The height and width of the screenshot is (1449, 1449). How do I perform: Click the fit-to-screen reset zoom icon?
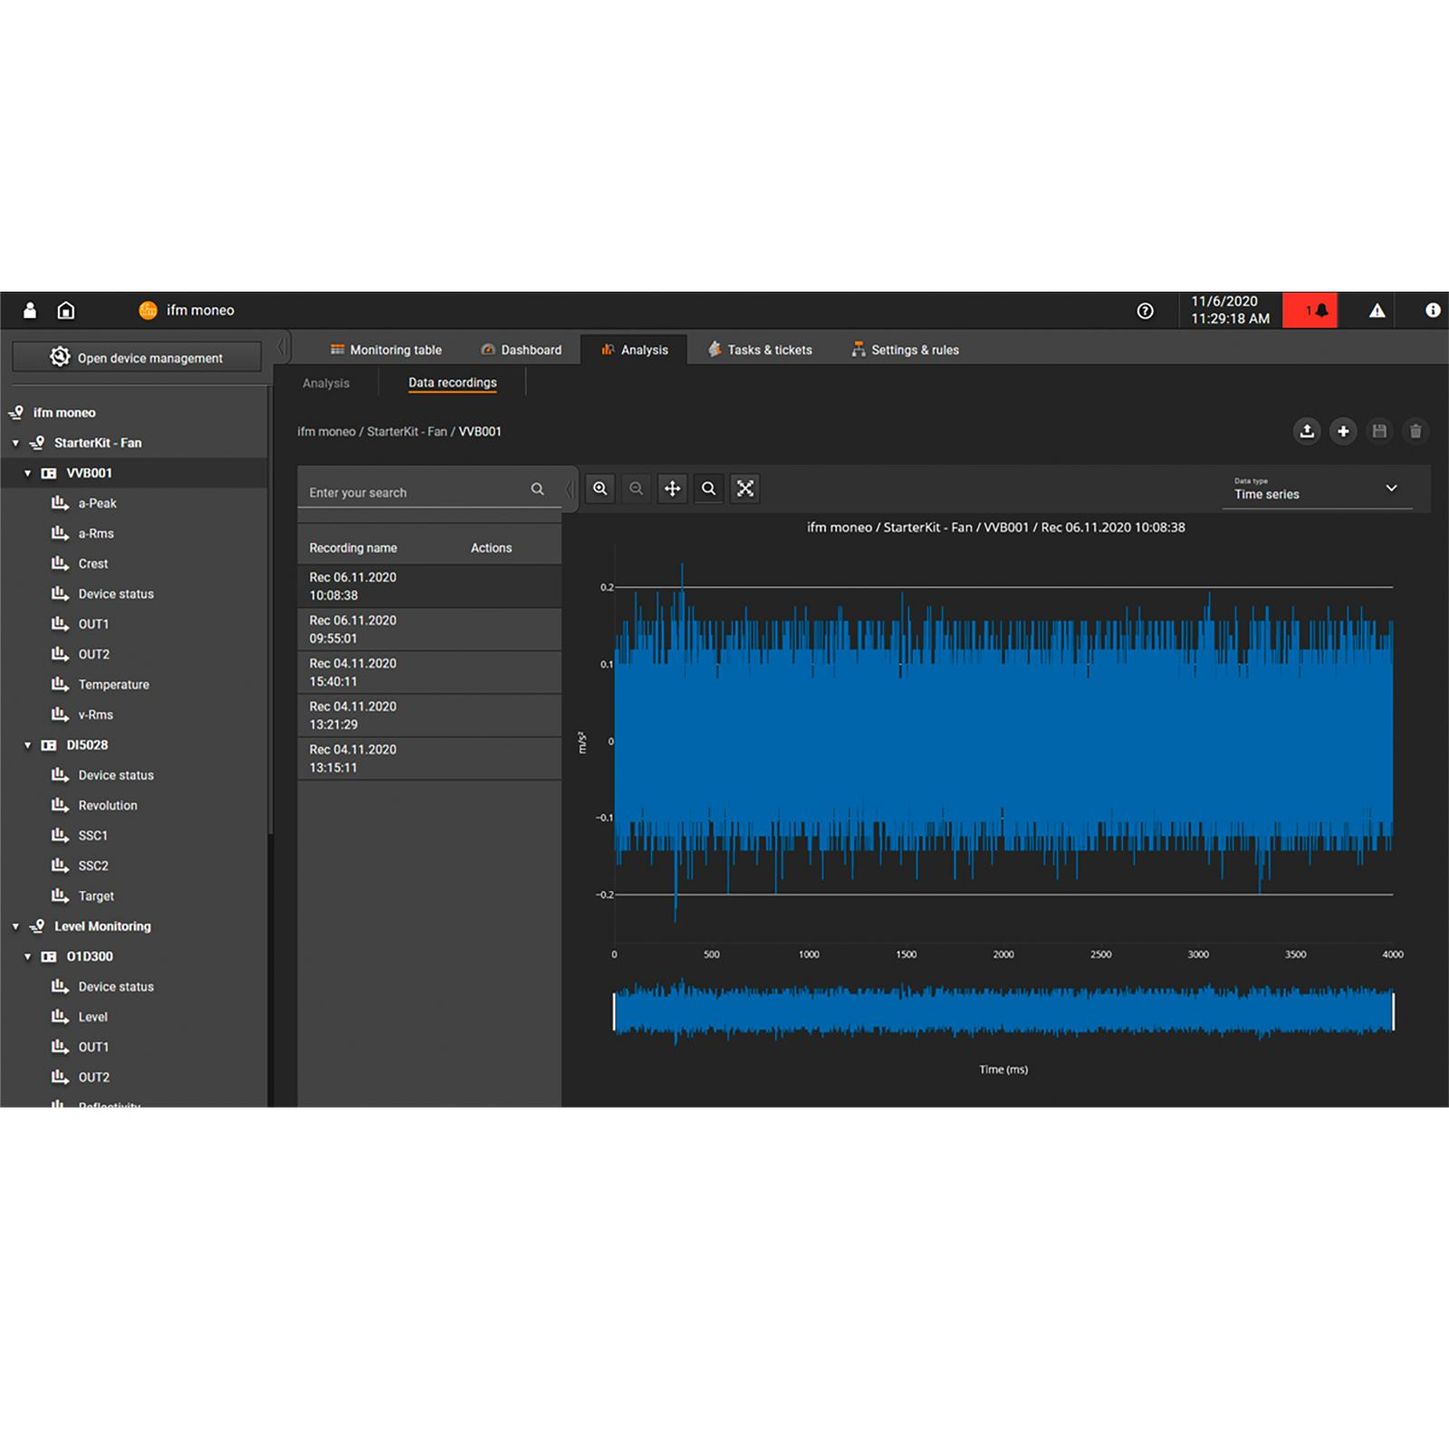coord(745,489)
